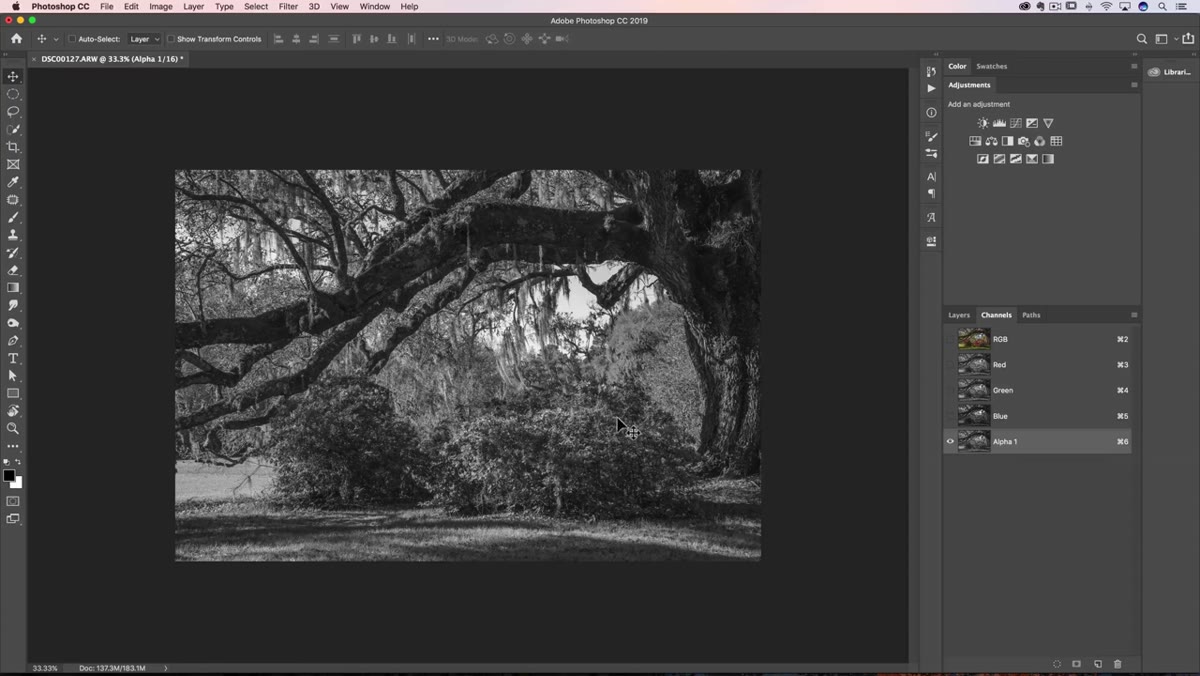This screenshot has width=1200, height=676.
Task: Click the zoom percentage field 33.33%
Action: pyautogui.click(x=45, y=668)
